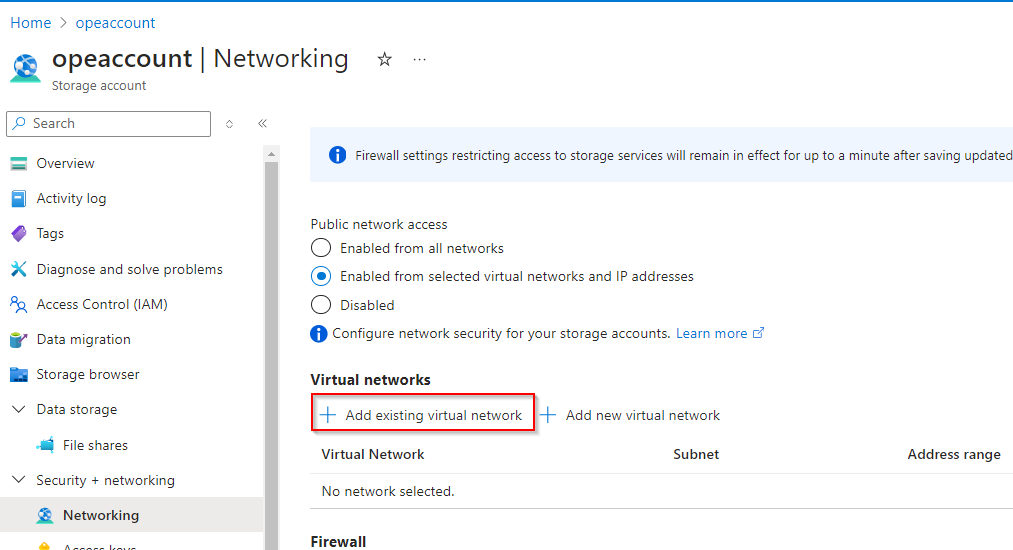Click the Data migration icon

[x=18, y=340]
